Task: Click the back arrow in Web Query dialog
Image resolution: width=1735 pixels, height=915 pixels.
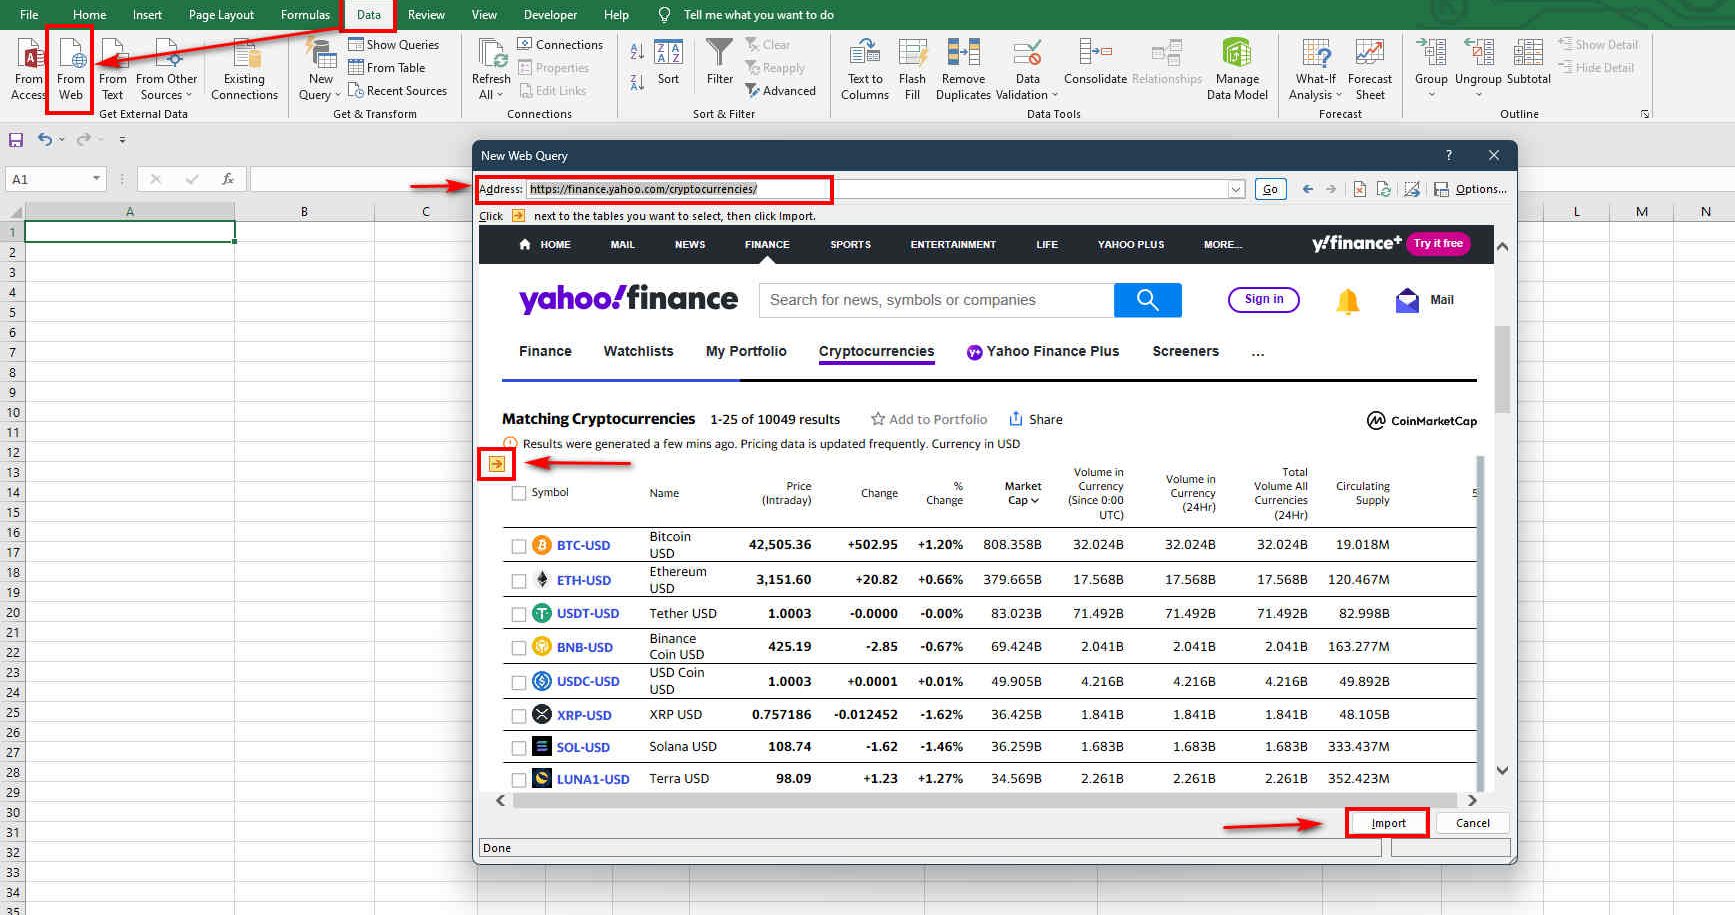Action: click(1308, 189)
